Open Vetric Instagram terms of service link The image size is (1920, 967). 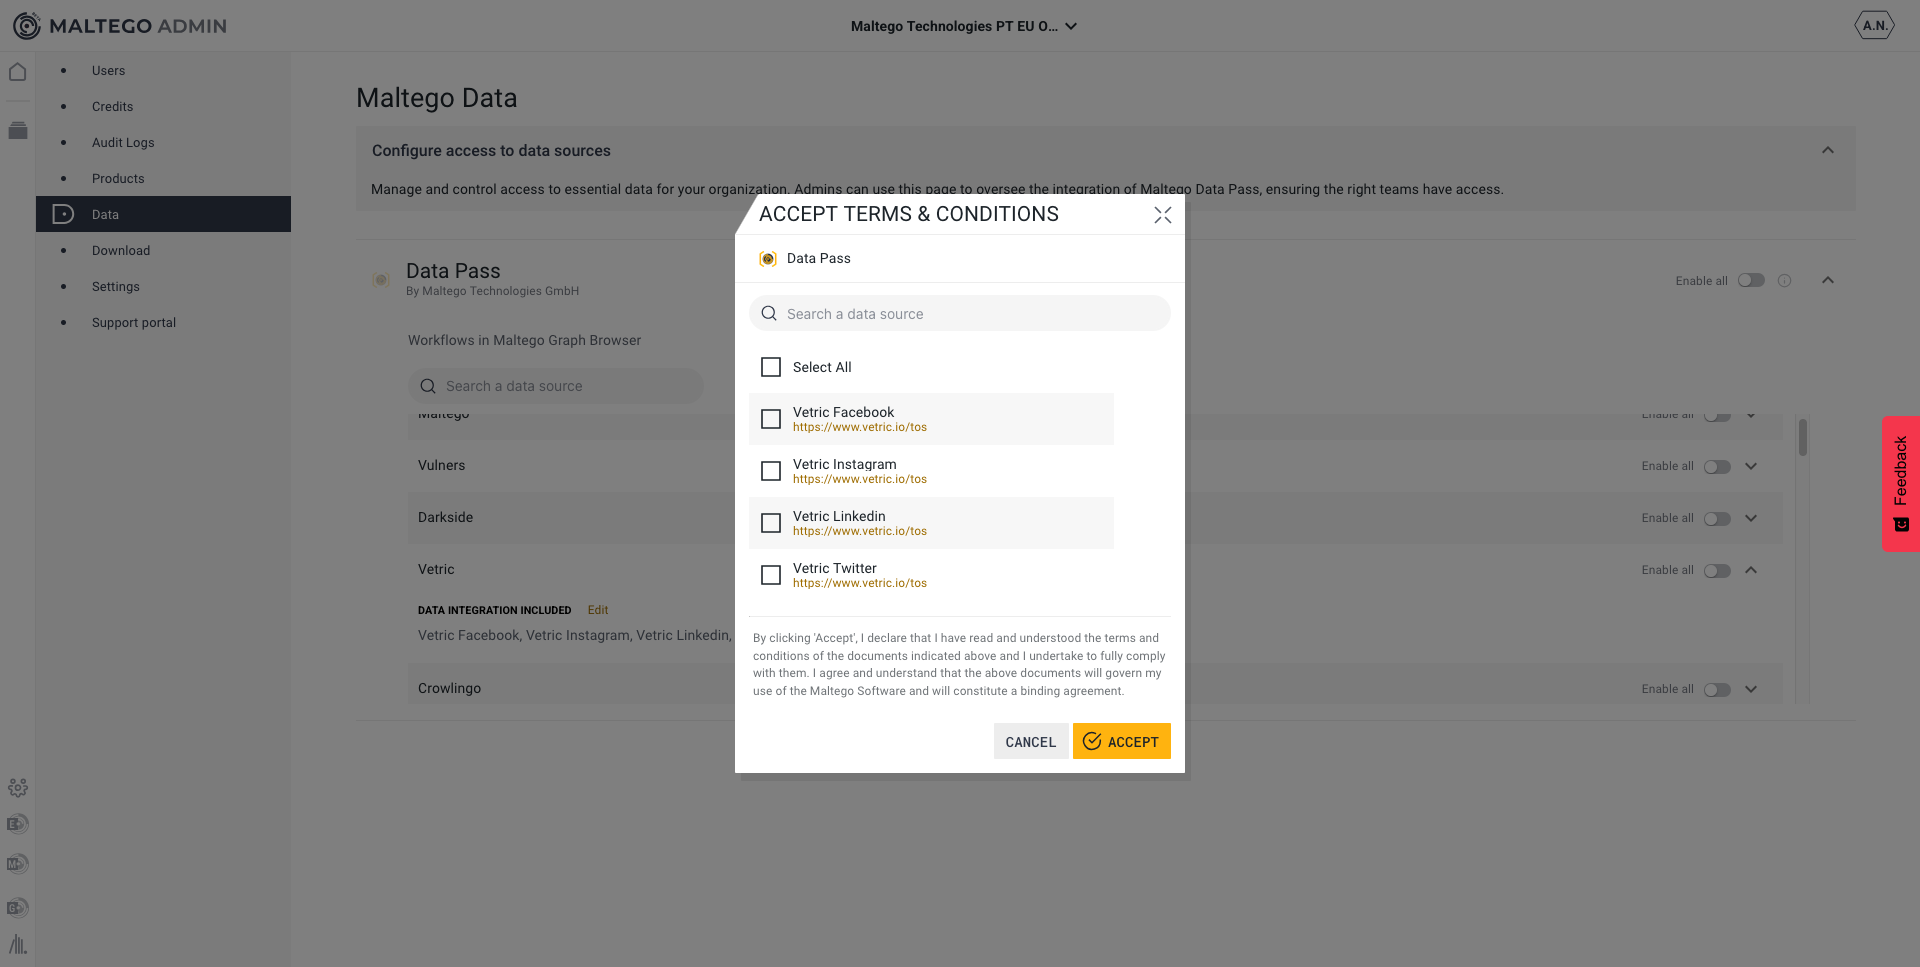[860, 479]
